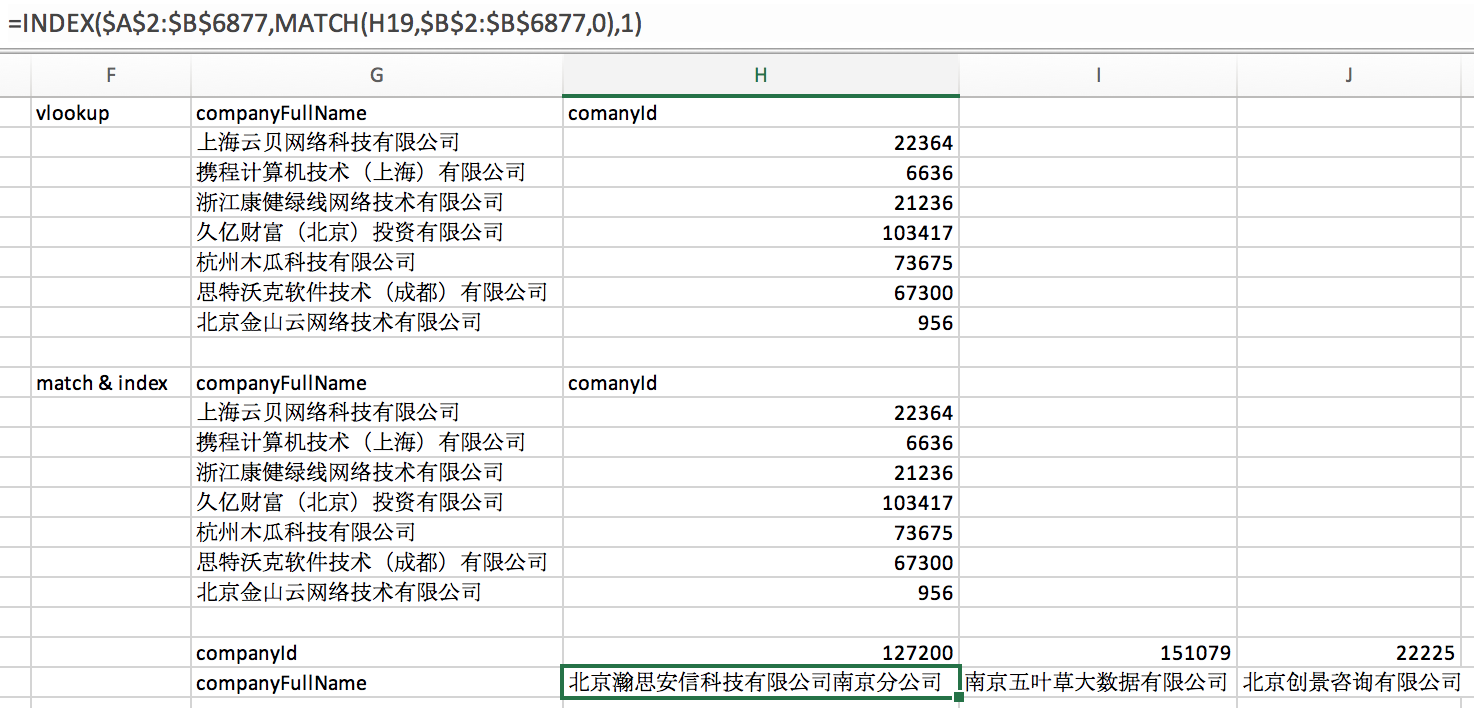Click 思特沃克软件技术（成都）有限公司 in the vlookup table
The width and height of the screenshot is (1474, 708).
click(x=376, y=293)
